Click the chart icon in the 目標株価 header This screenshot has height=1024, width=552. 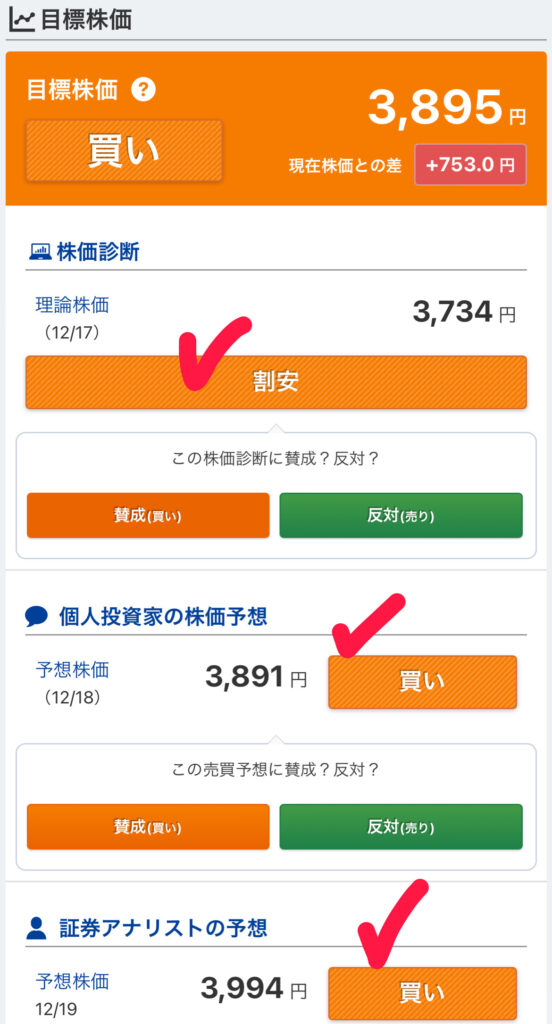pyautogui.click(x=22, y=20)
